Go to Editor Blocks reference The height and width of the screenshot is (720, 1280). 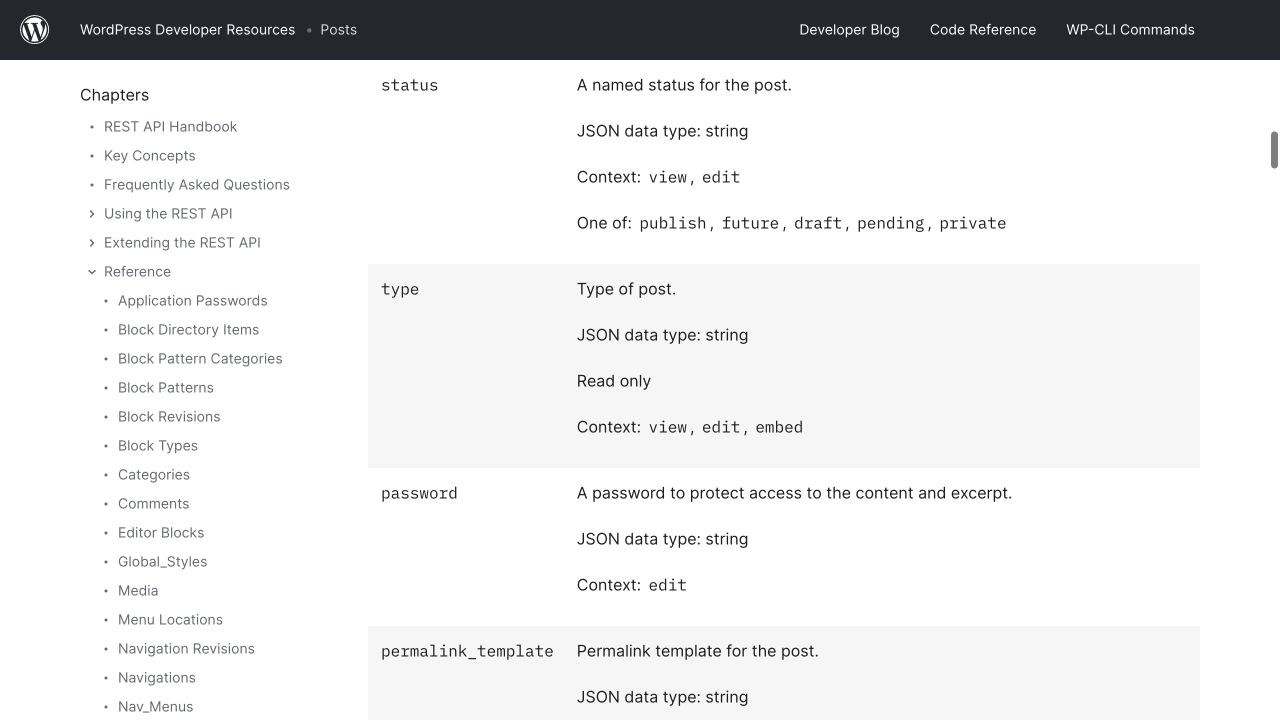161,533
